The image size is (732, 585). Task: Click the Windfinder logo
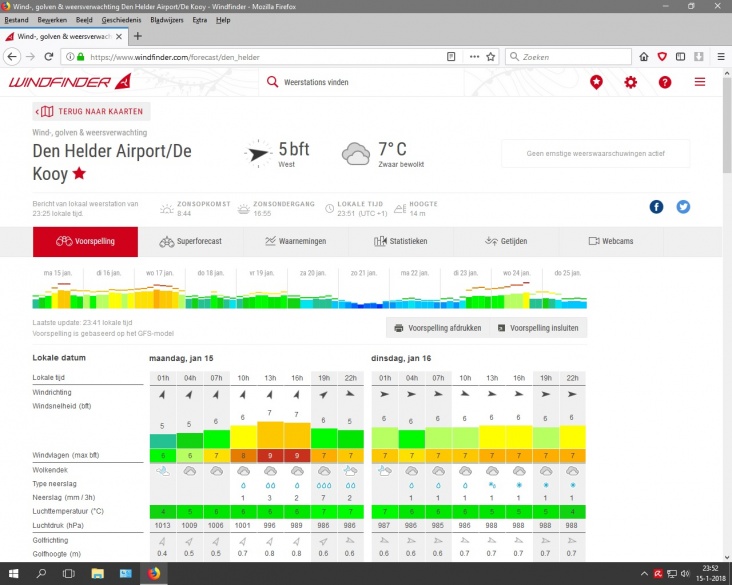coord(70,82)
